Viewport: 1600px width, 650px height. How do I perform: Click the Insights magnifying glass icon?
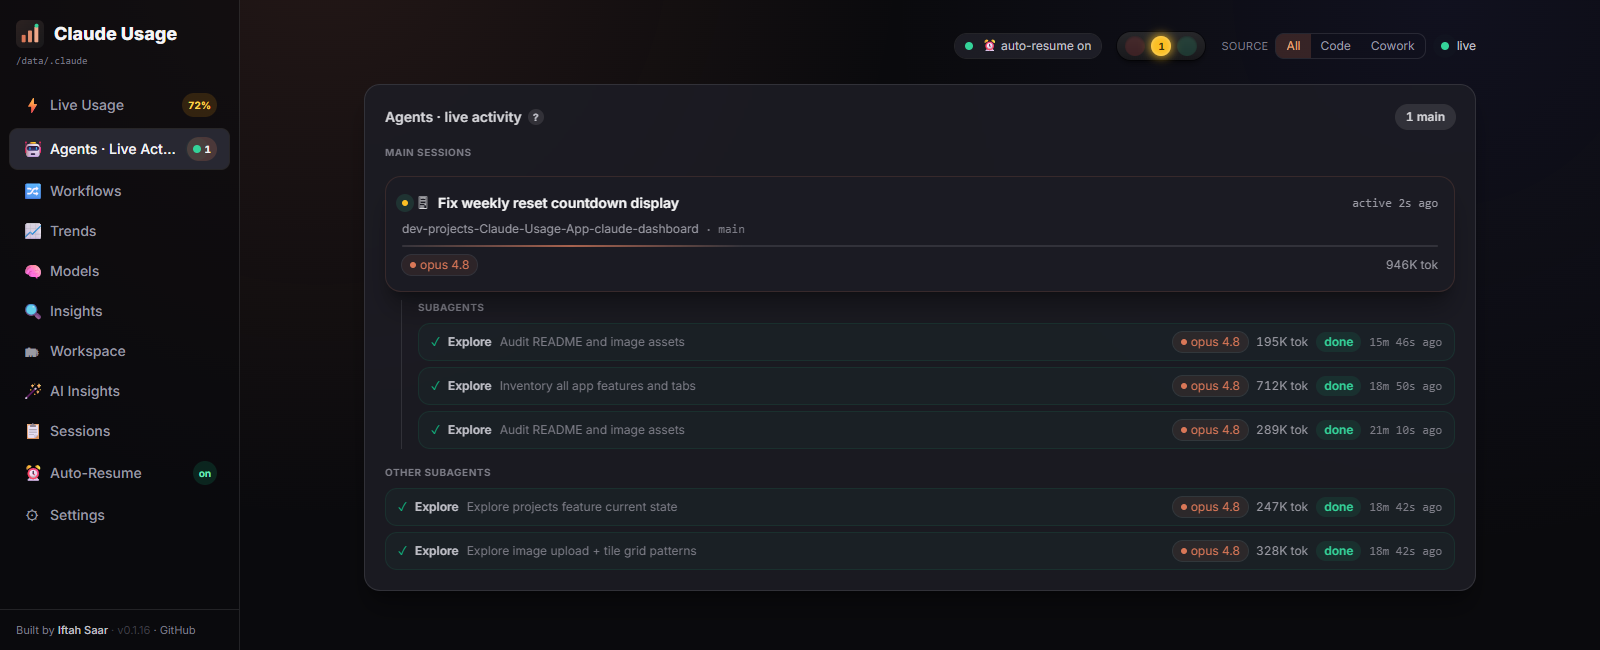pos(33,311)
